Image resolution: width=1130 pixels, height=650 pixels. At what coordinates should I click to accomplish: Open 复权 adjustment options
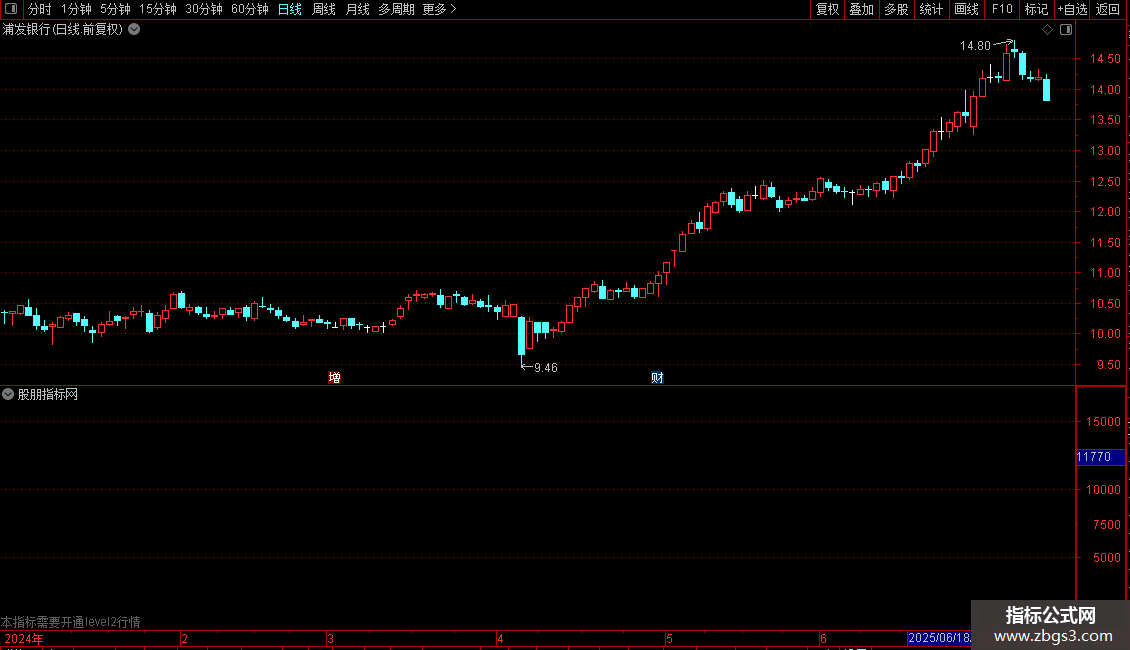pos(827,9)
